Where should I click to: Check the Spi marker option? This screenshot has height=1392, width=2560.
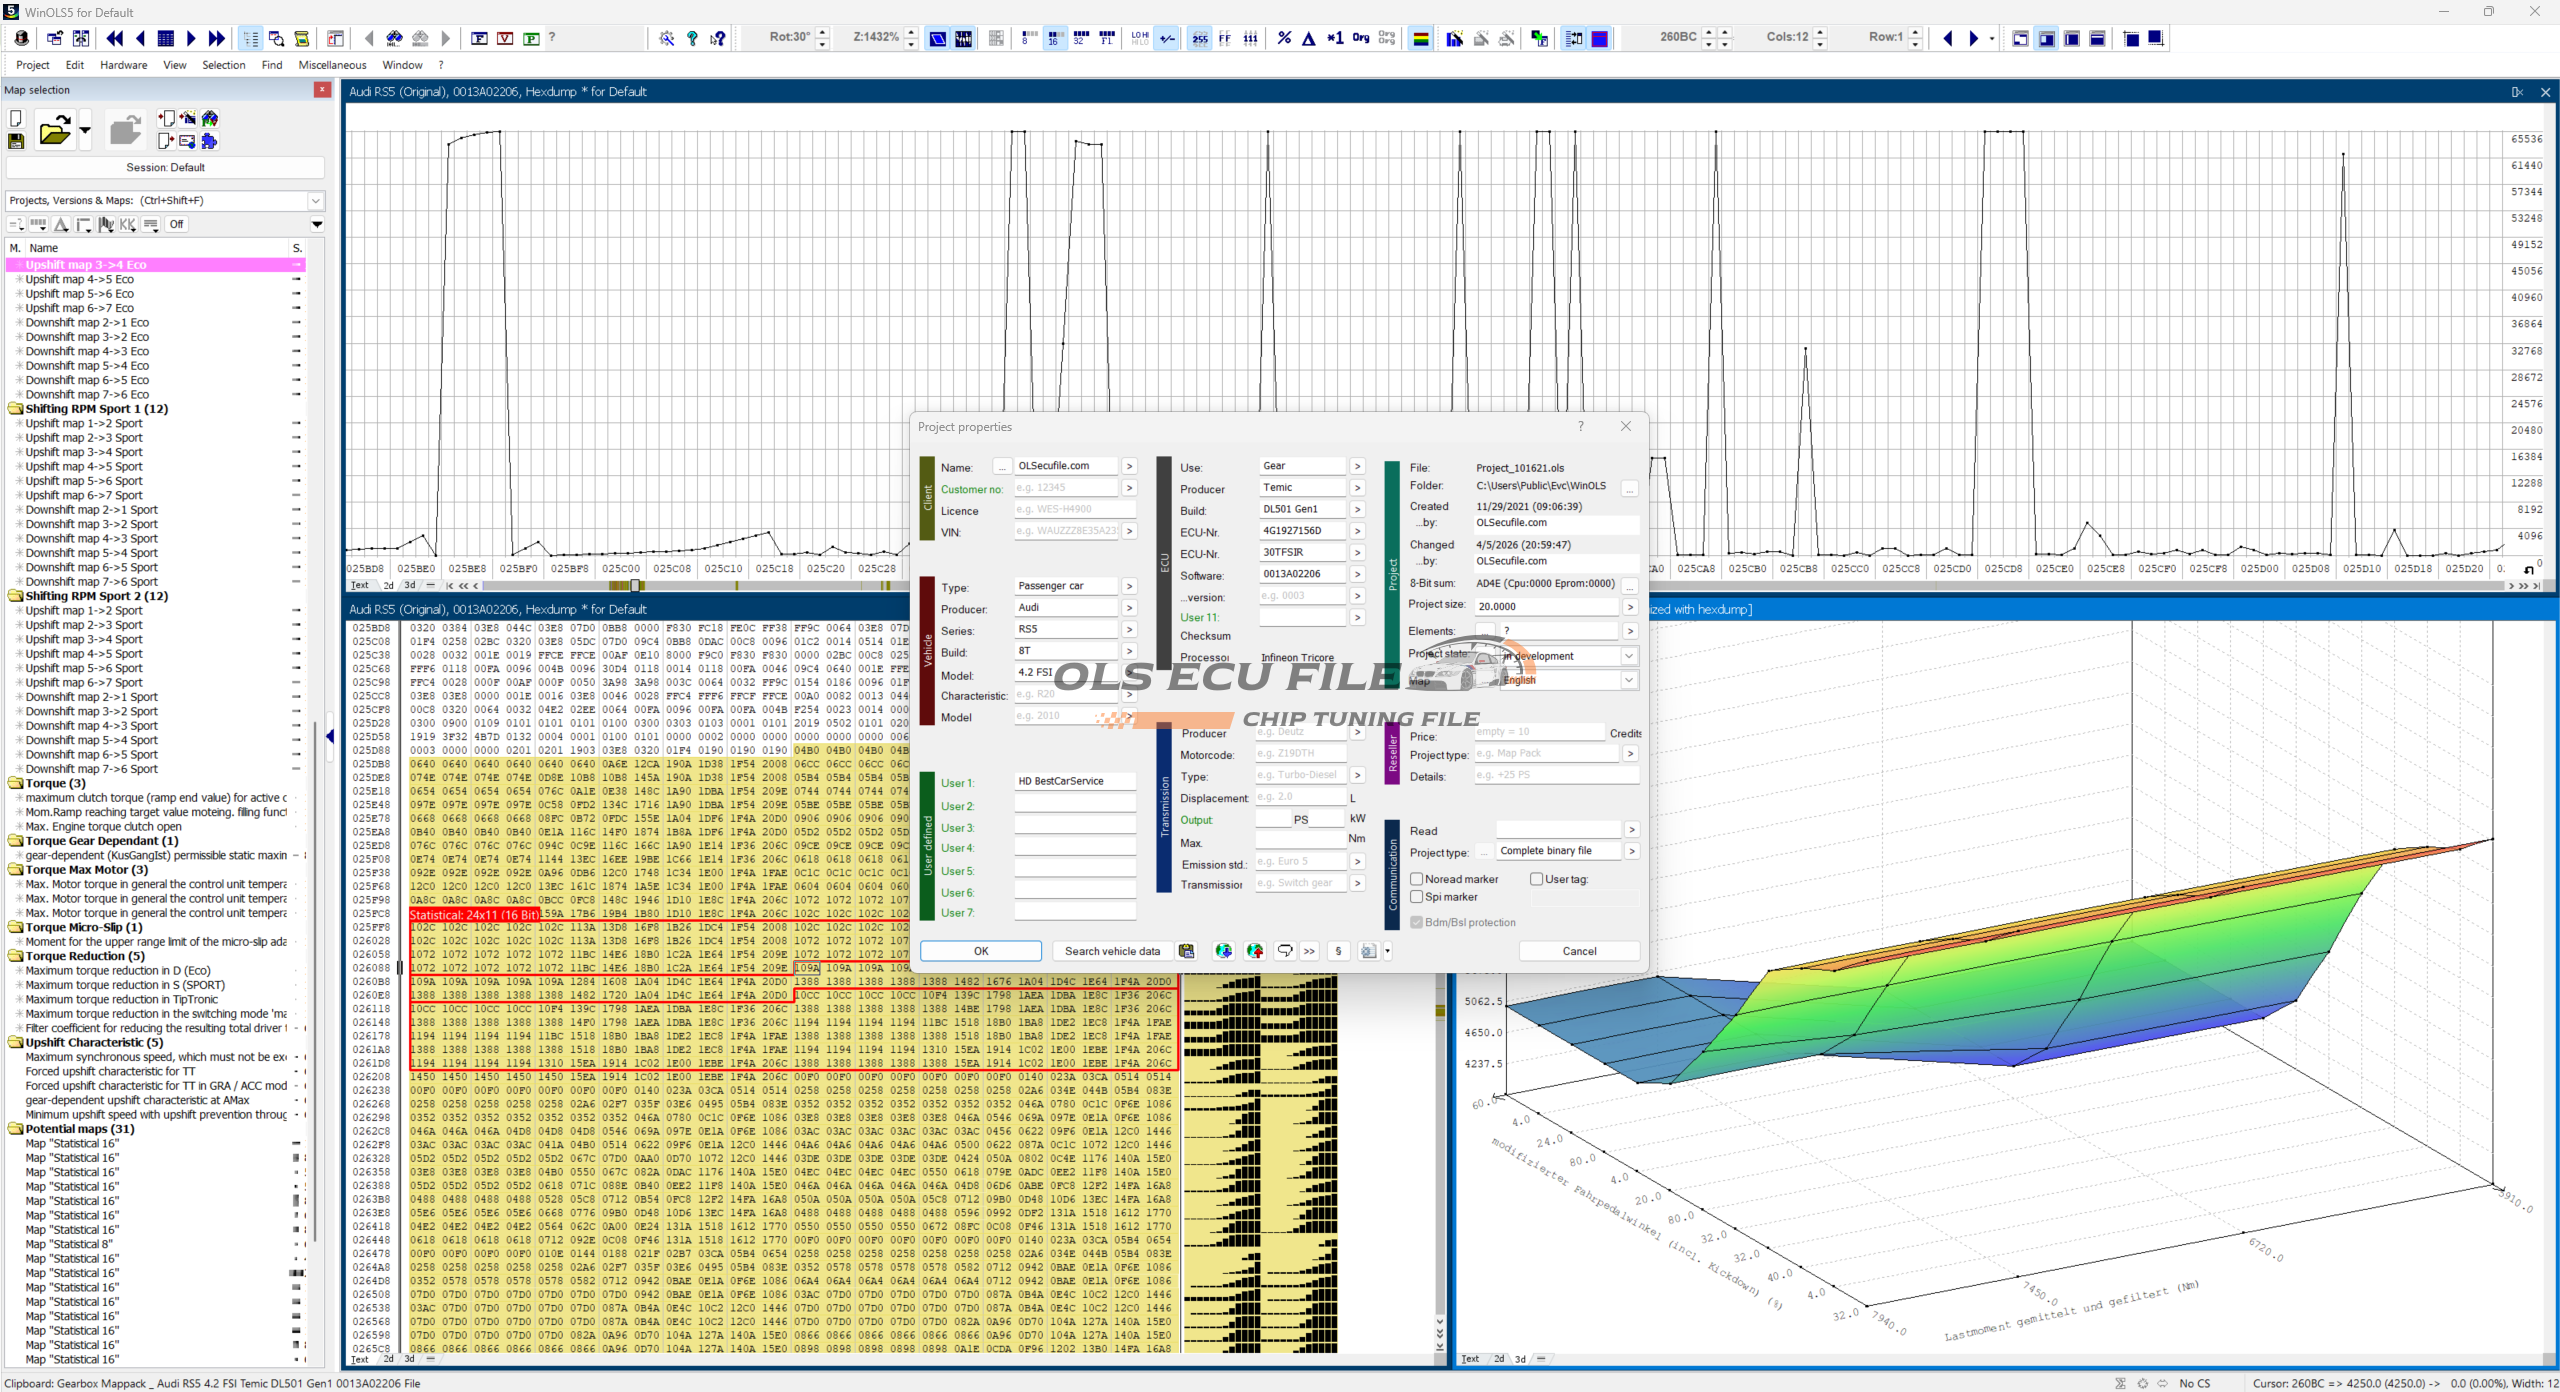click(x=1417, y=897)
